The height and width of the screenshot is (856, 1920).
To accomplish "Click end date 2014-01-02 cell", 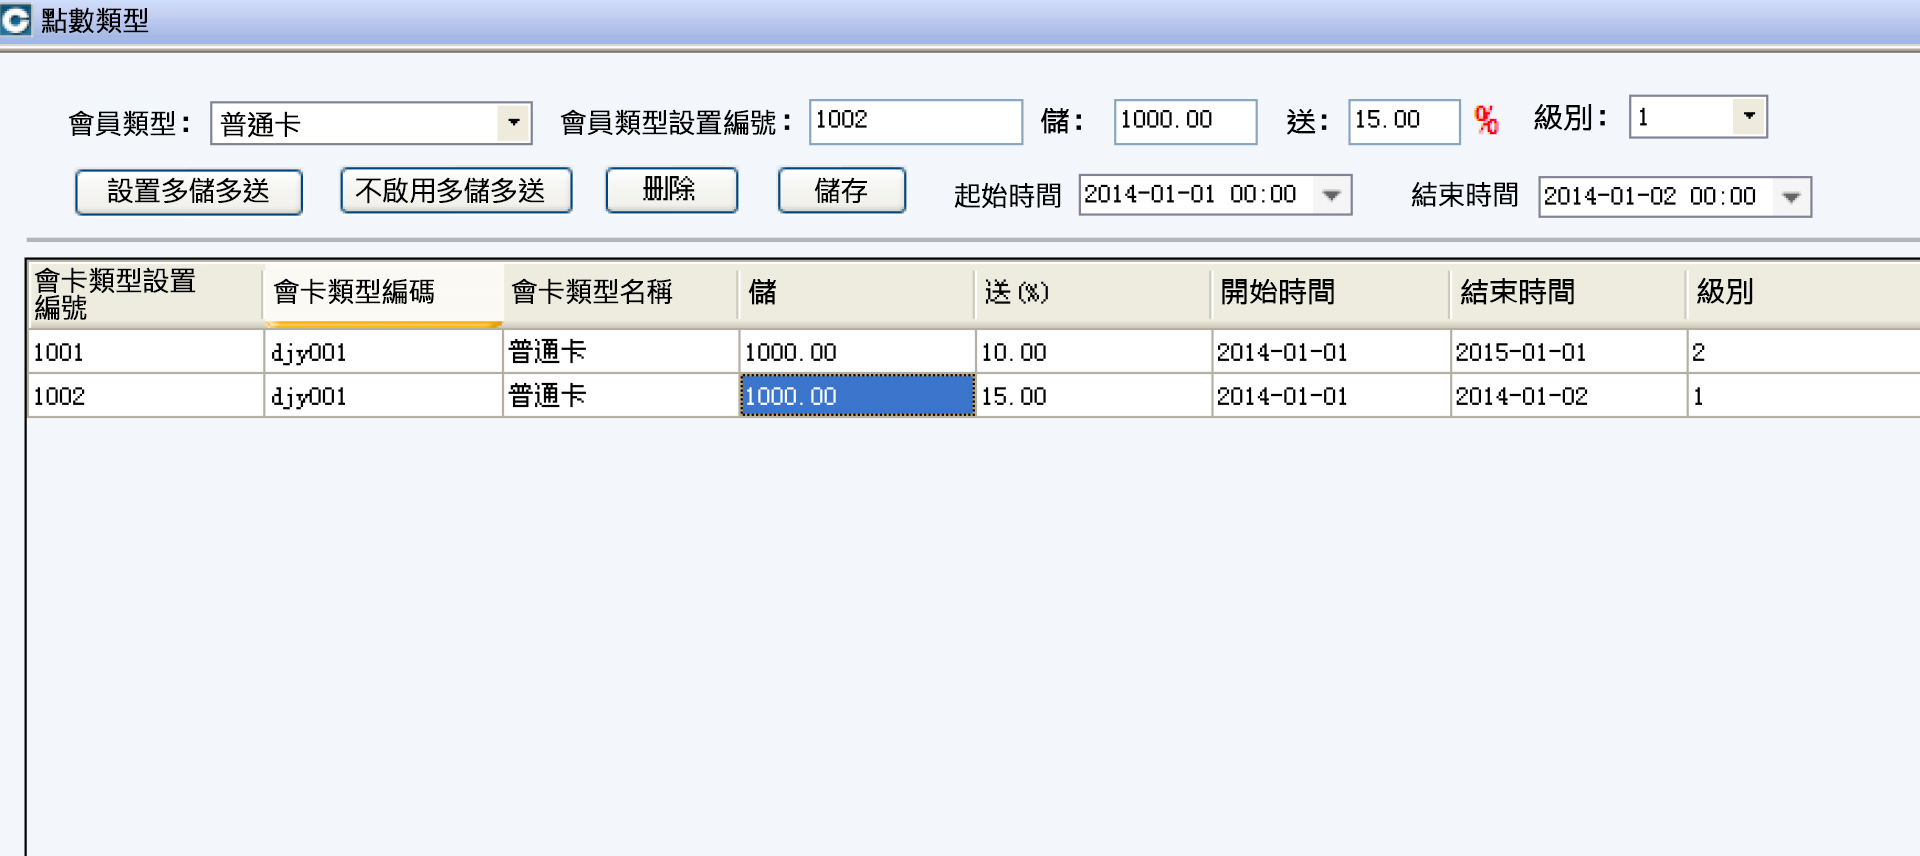I will point(1569,396).
